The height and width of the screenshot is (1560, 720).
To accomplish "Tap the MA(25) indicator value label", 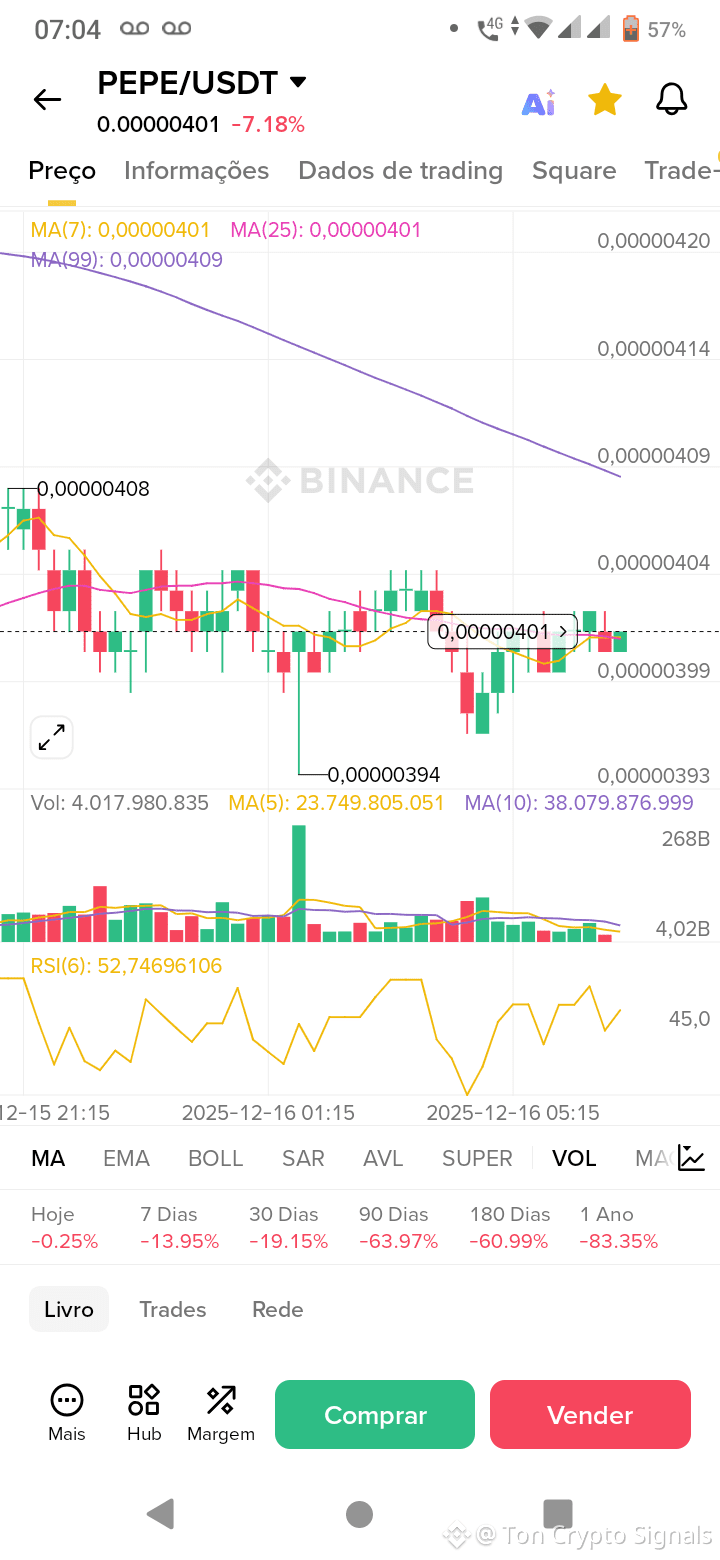I will point(326,230).
